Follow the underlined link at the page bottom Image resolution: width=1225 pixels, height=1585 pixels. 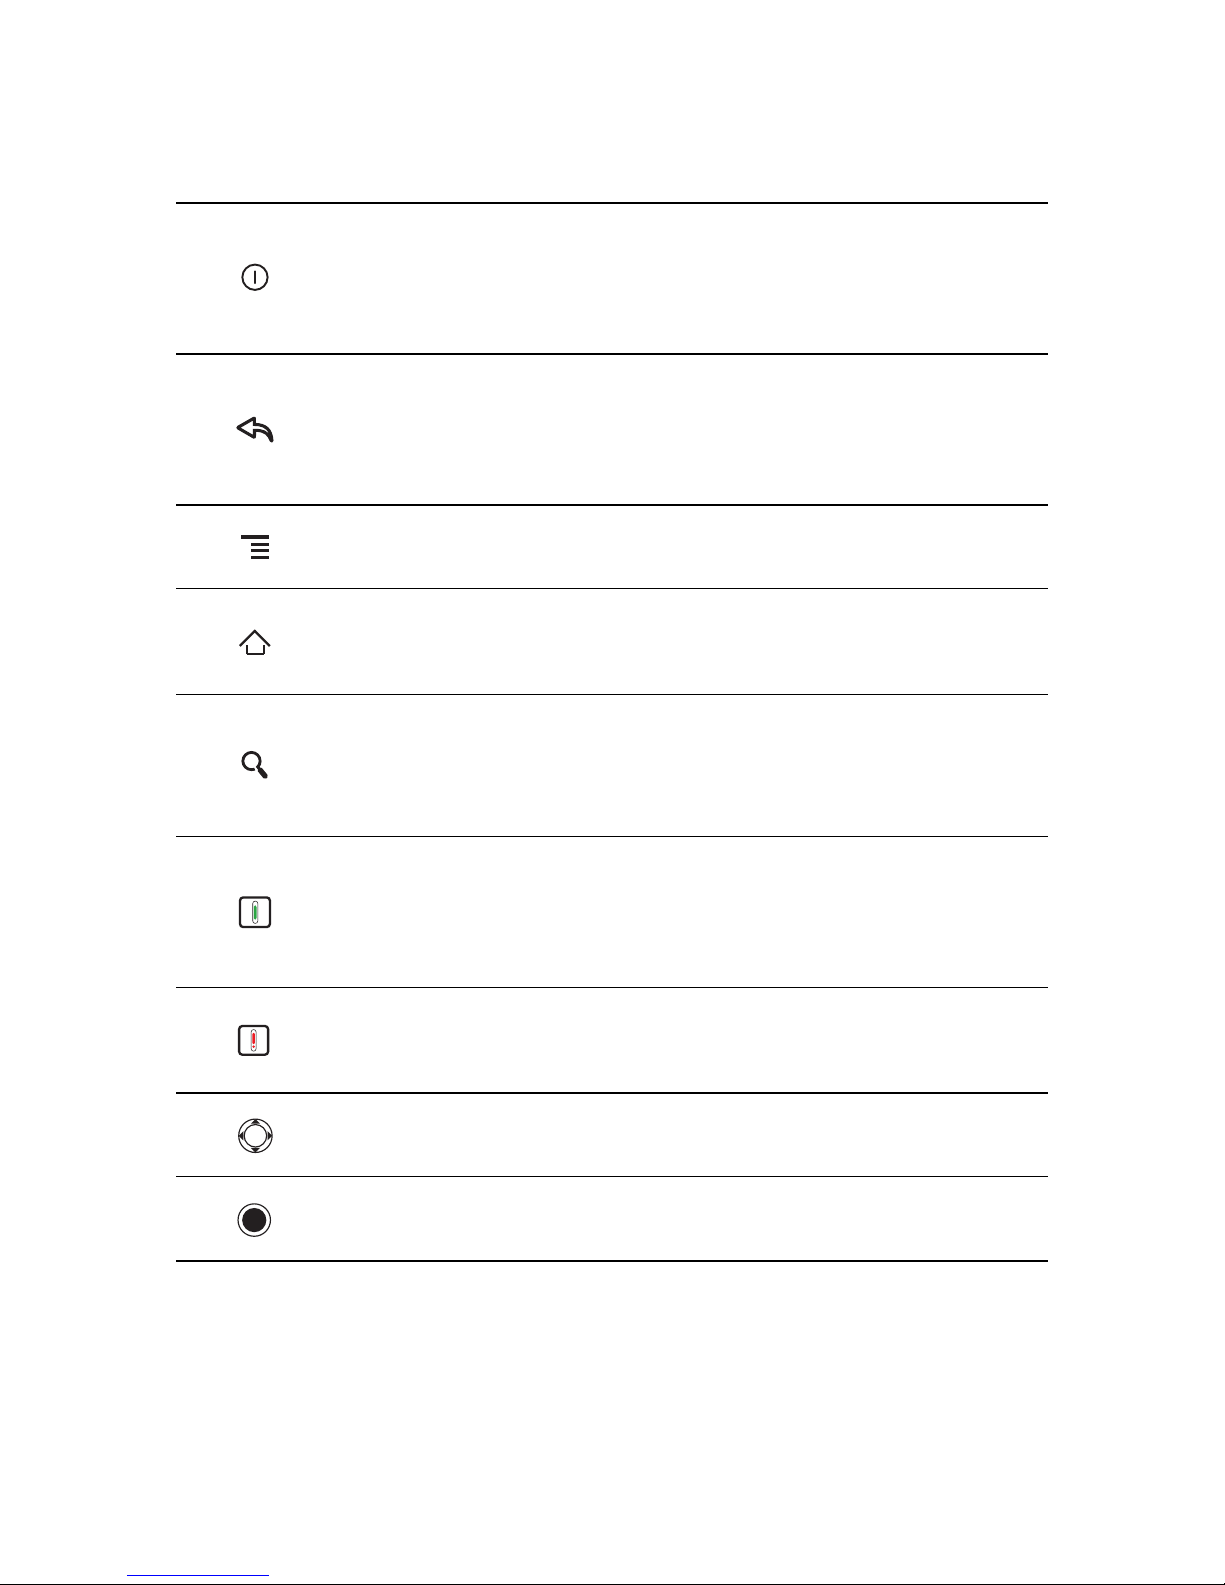(198, 1576)
